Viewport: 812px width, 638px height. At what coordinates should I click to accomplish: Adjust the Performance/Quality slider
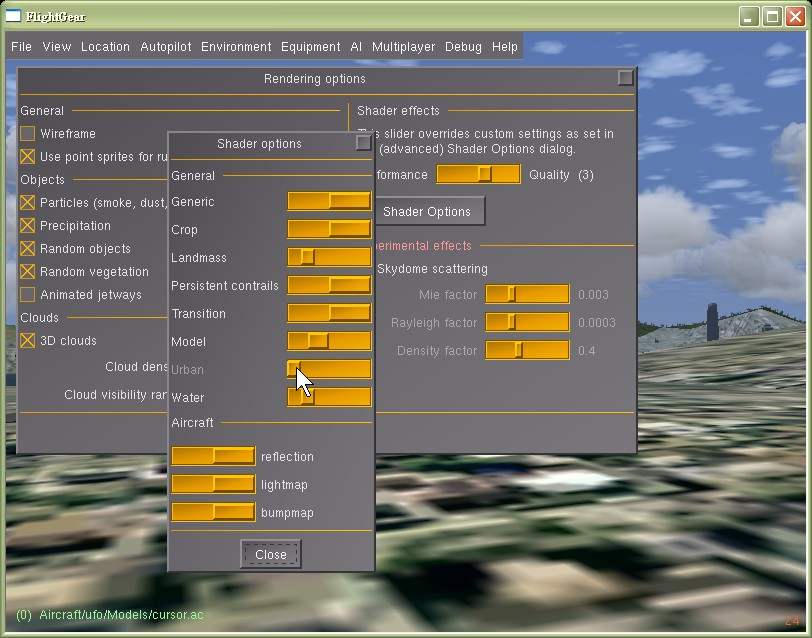[x=478, y=174]
